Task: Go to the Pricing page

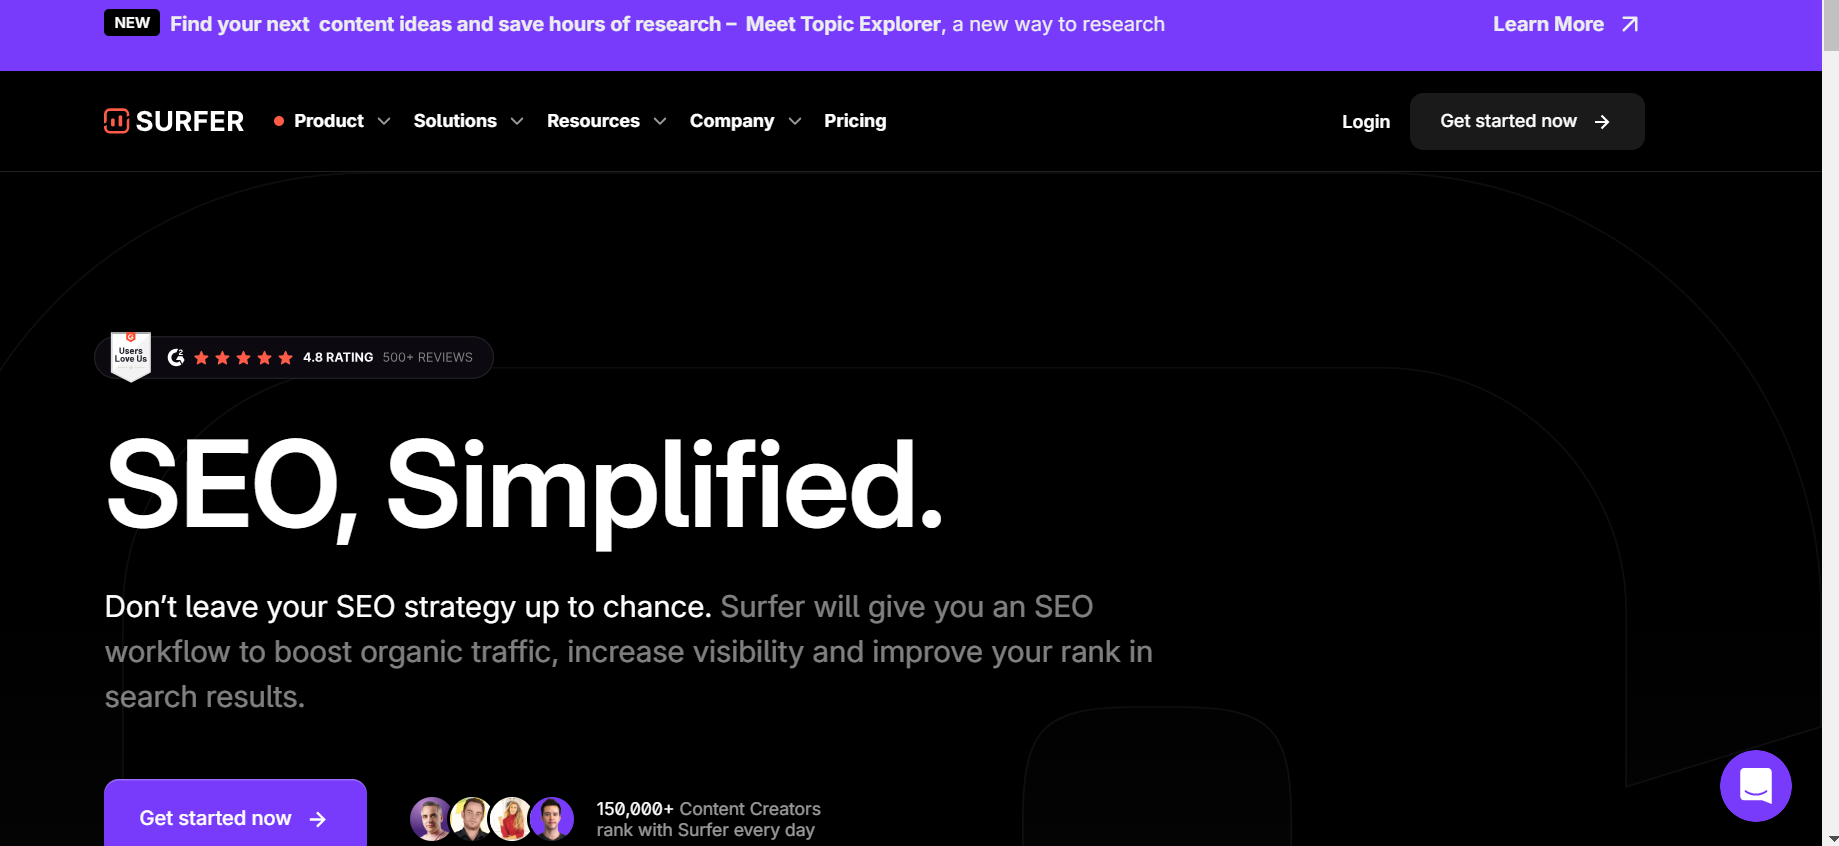Action: click(x=855, y=121)
